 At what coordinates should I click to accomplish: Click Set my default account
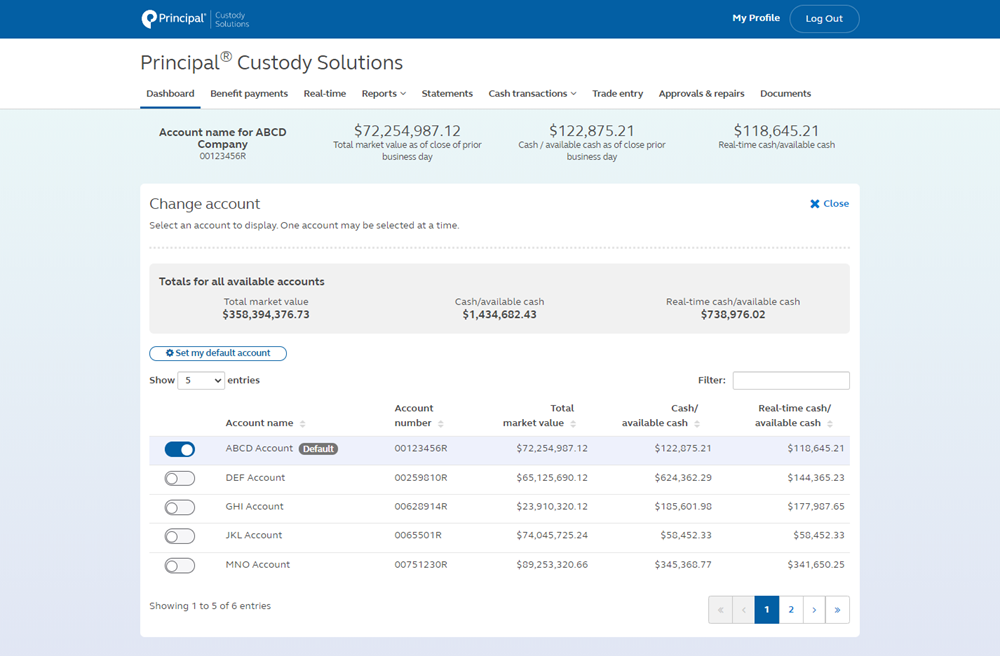pyautogui.click(x=218, y=353)
